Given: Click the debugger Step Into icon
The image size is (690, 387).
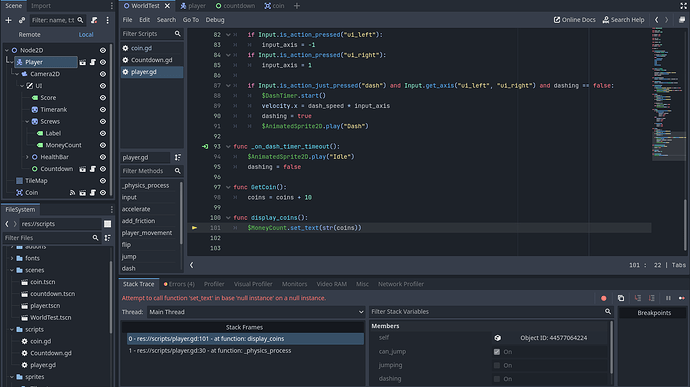Looking at the screenshot, I should pos(638,298).
